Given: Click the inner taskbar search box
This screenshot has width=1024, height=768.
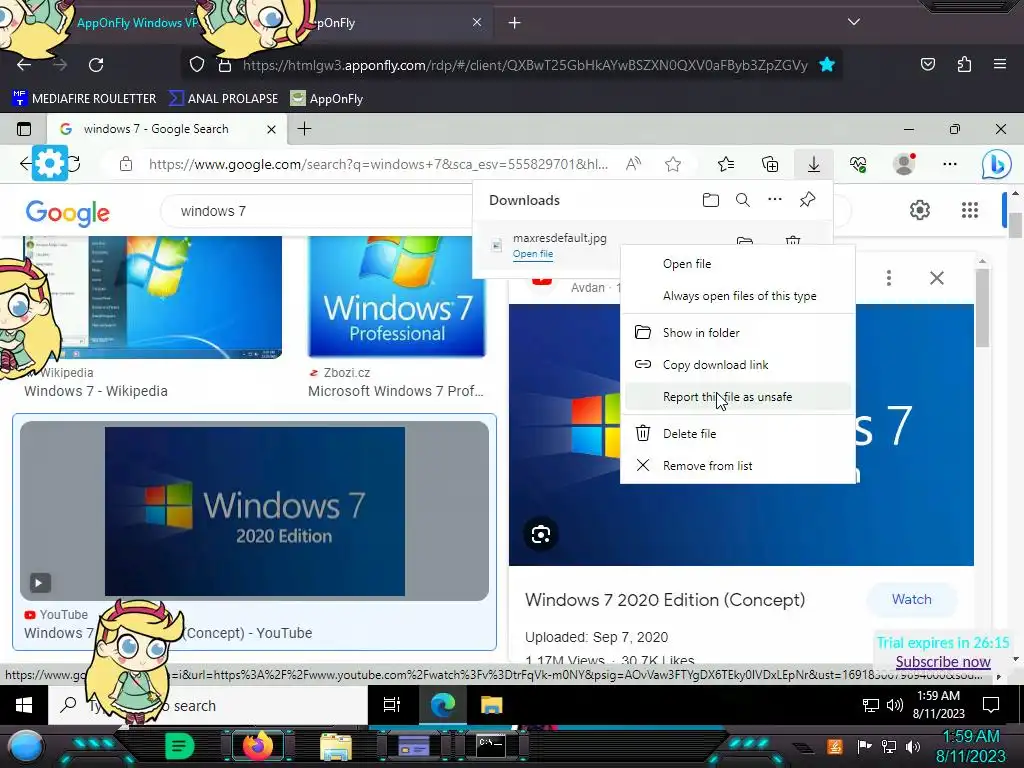Looking at the screenshot, I should coord(208,705).
